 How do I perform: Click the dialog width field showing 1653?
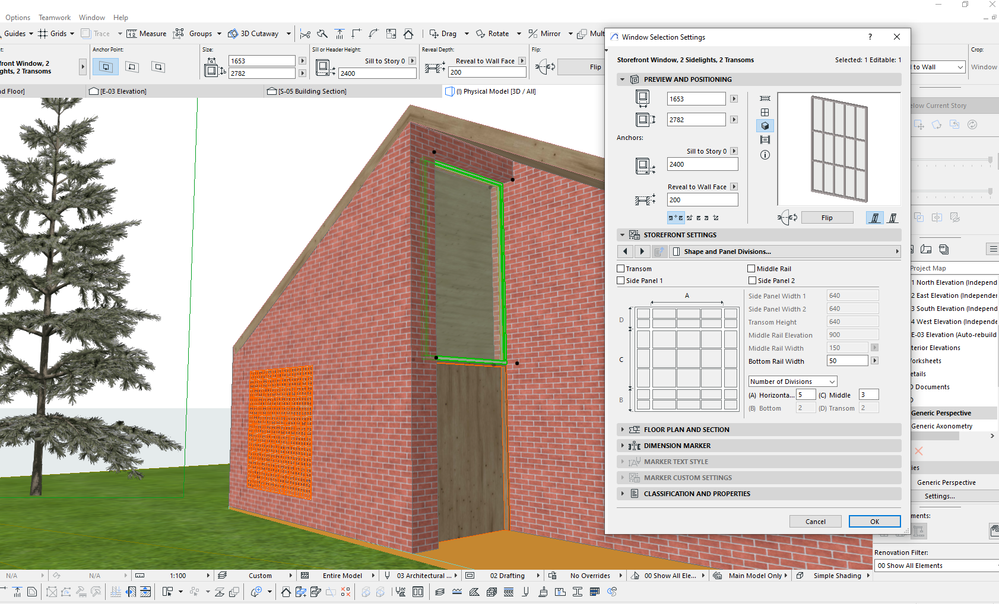[x=696, y=99]
